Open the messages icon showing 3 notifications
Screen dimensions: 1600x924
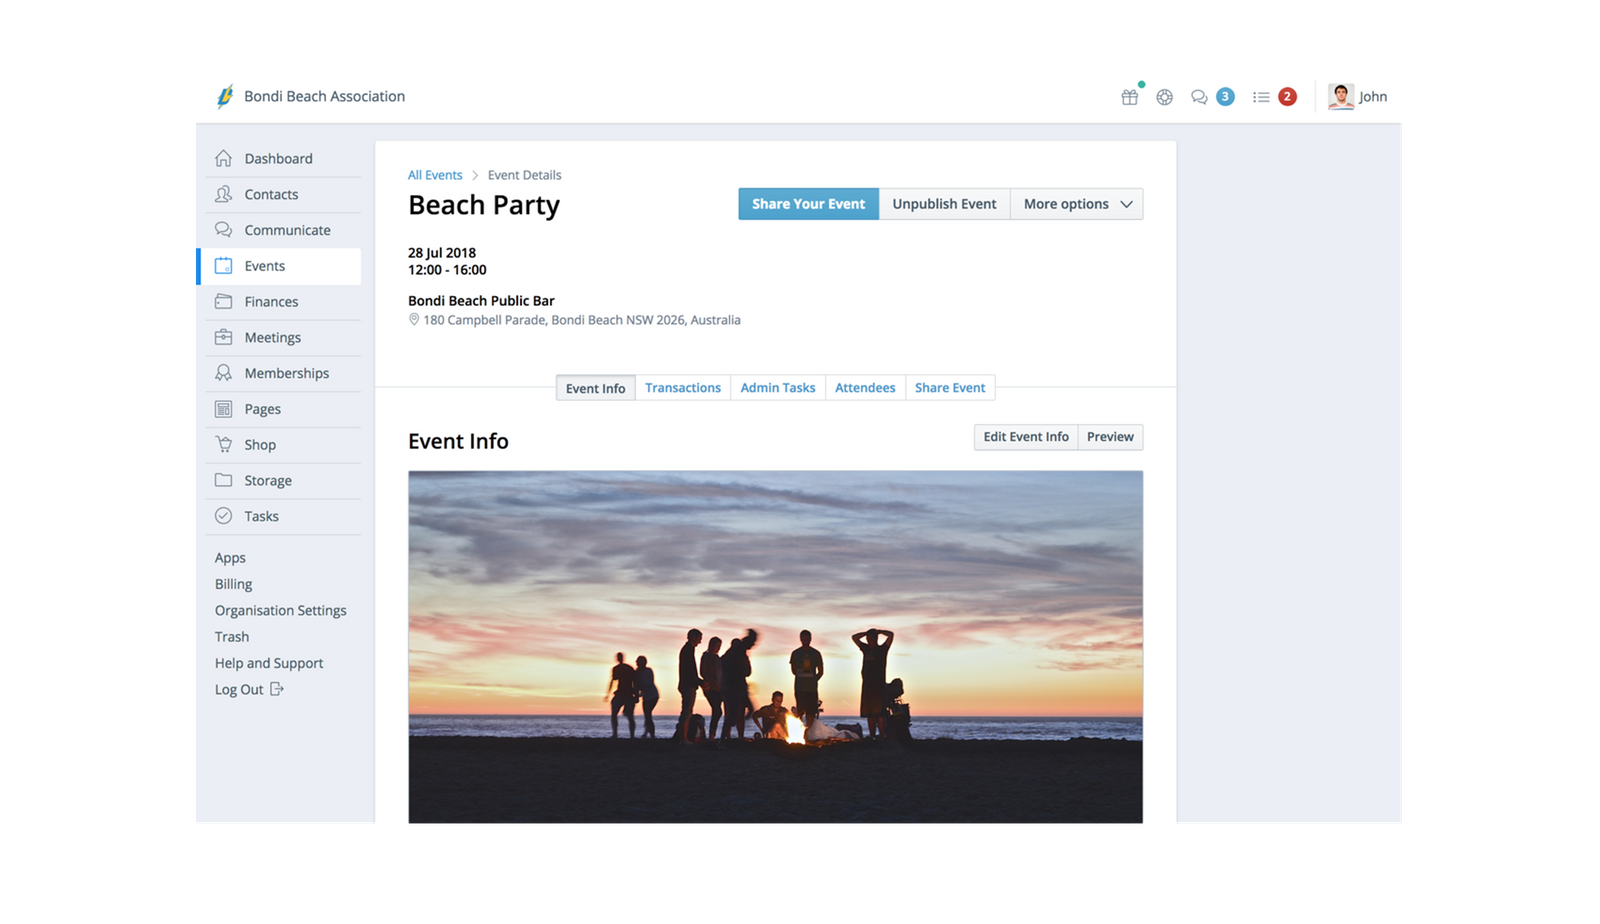click(x=1199, y=96)
